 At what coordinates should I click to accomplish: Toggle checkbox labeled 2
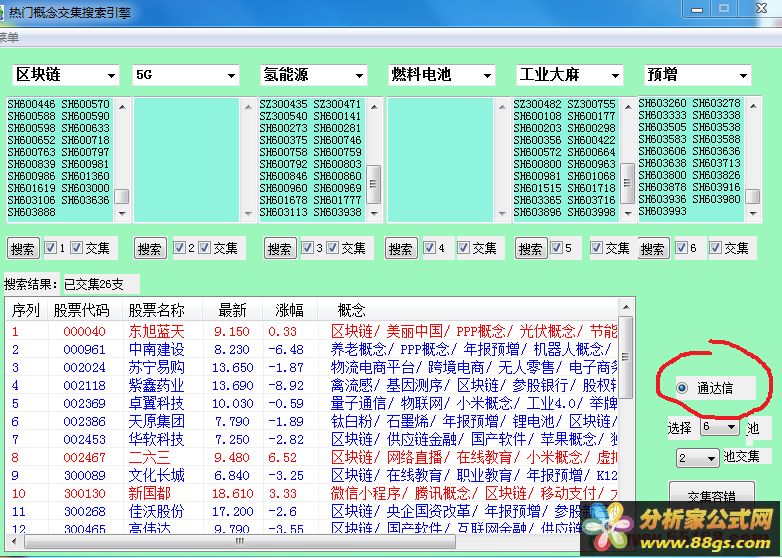(x=180, y=247)
